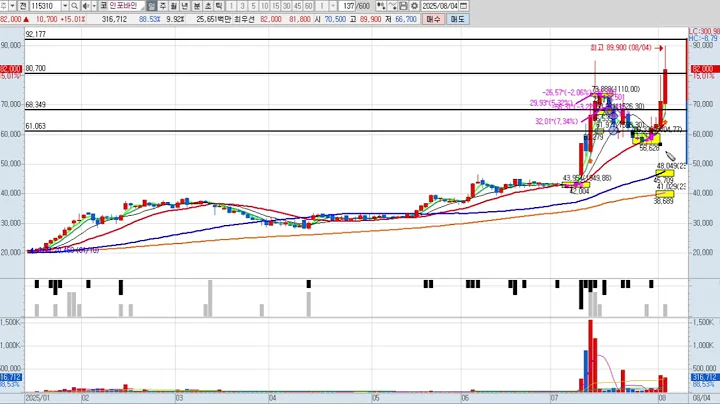Click the stock search magnifier icon
Image resolution: width=720 pixels, height=404 pixels.
click(74, 6)
